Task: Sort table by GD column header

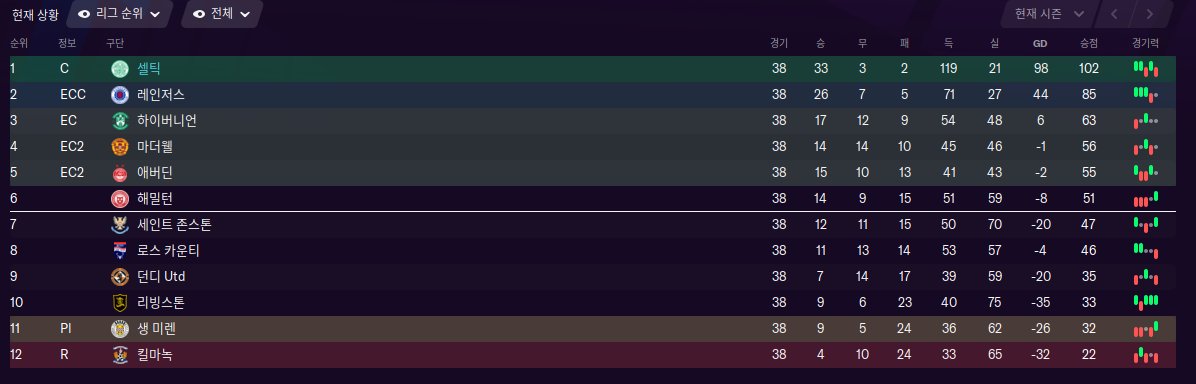Action: point(1040,44)
